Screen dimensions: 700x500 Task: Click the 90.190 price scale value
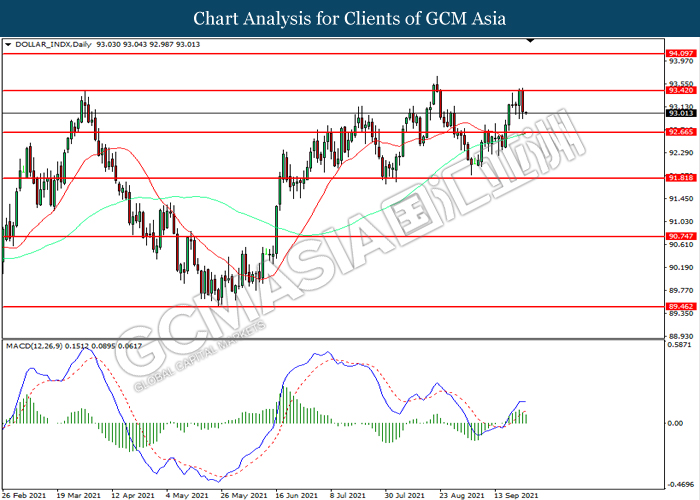681,268
